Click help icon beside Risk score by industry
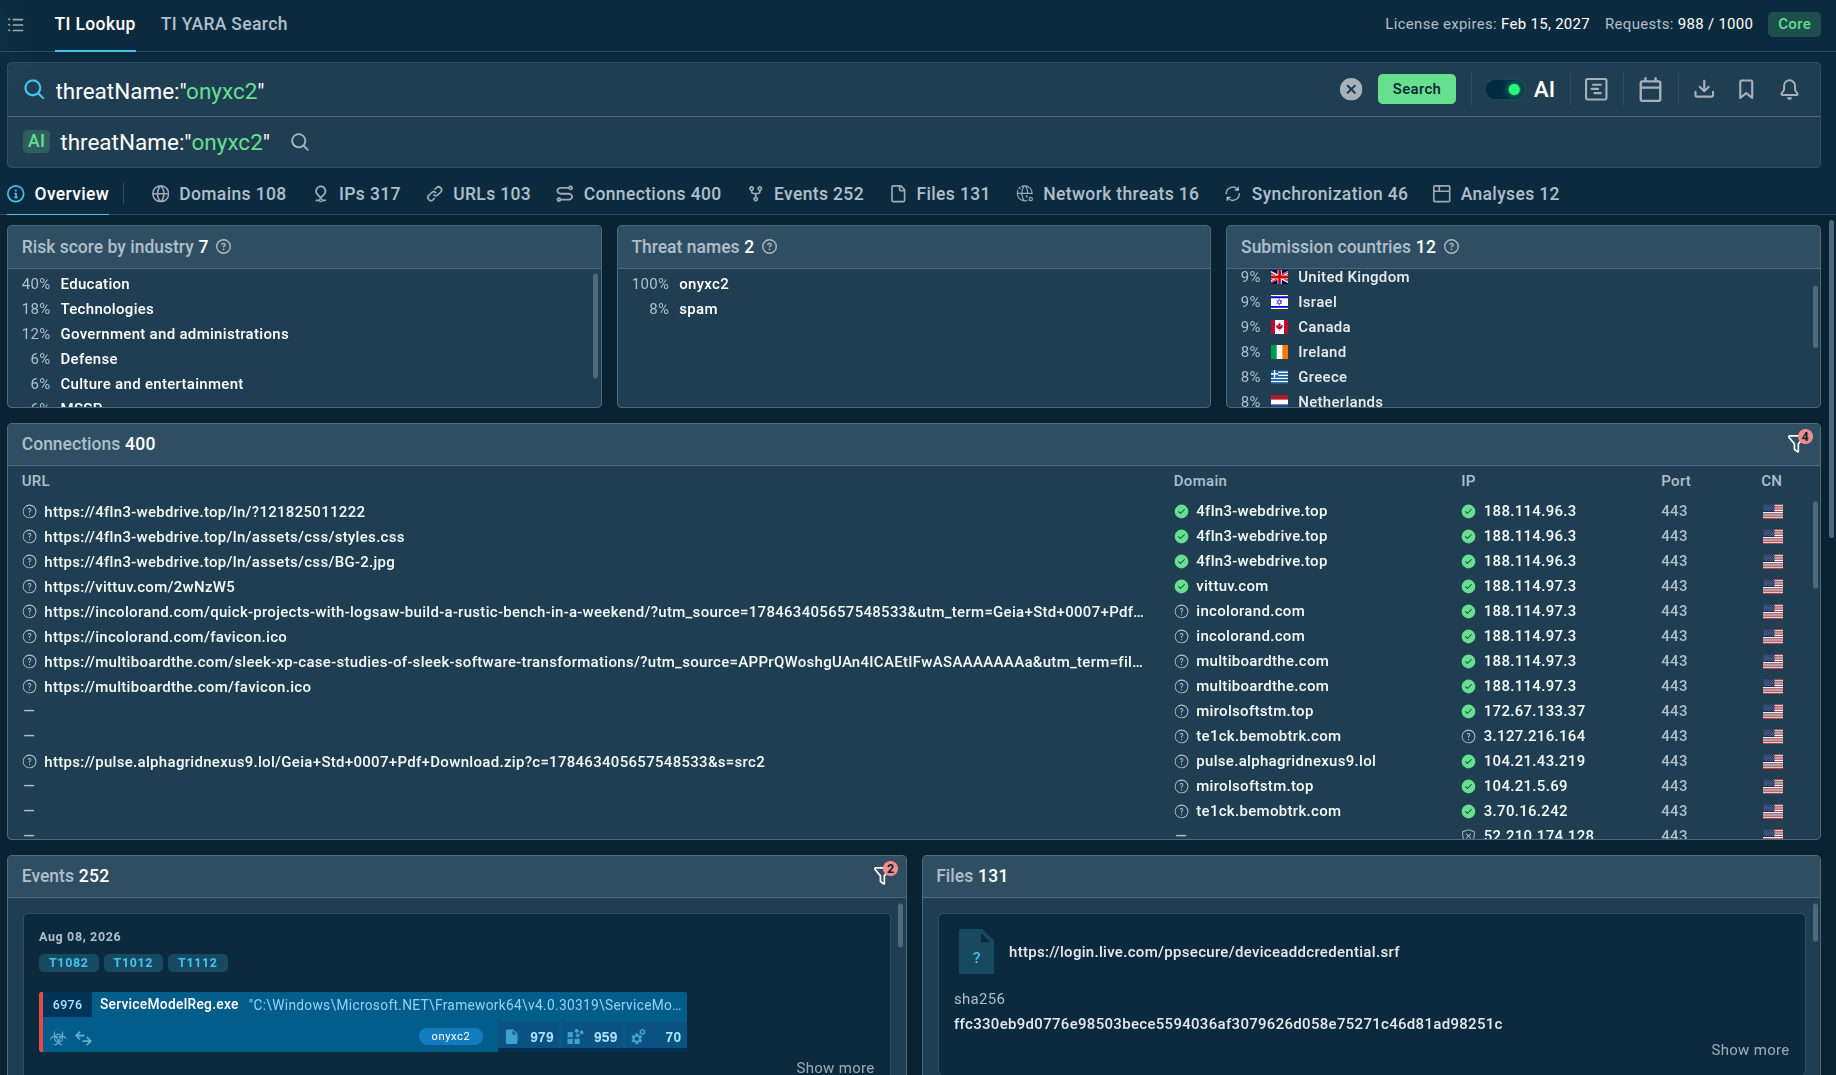This screenshot has height=1075, width=1836. pos(224,247)
